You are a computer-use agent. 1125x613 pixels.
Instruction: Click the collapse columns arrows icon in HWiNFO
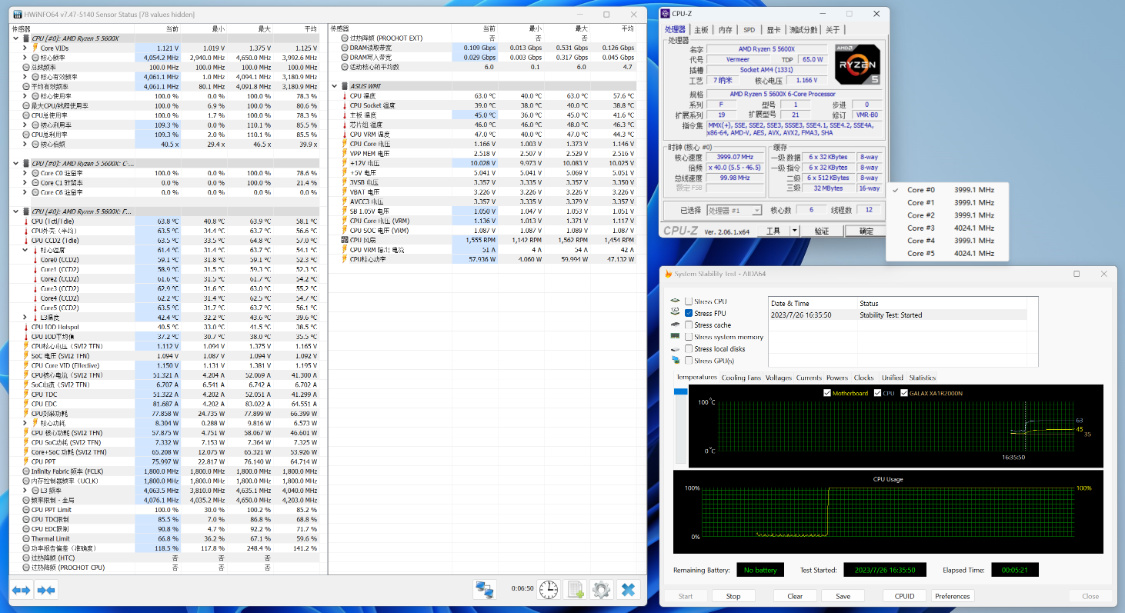46,590
